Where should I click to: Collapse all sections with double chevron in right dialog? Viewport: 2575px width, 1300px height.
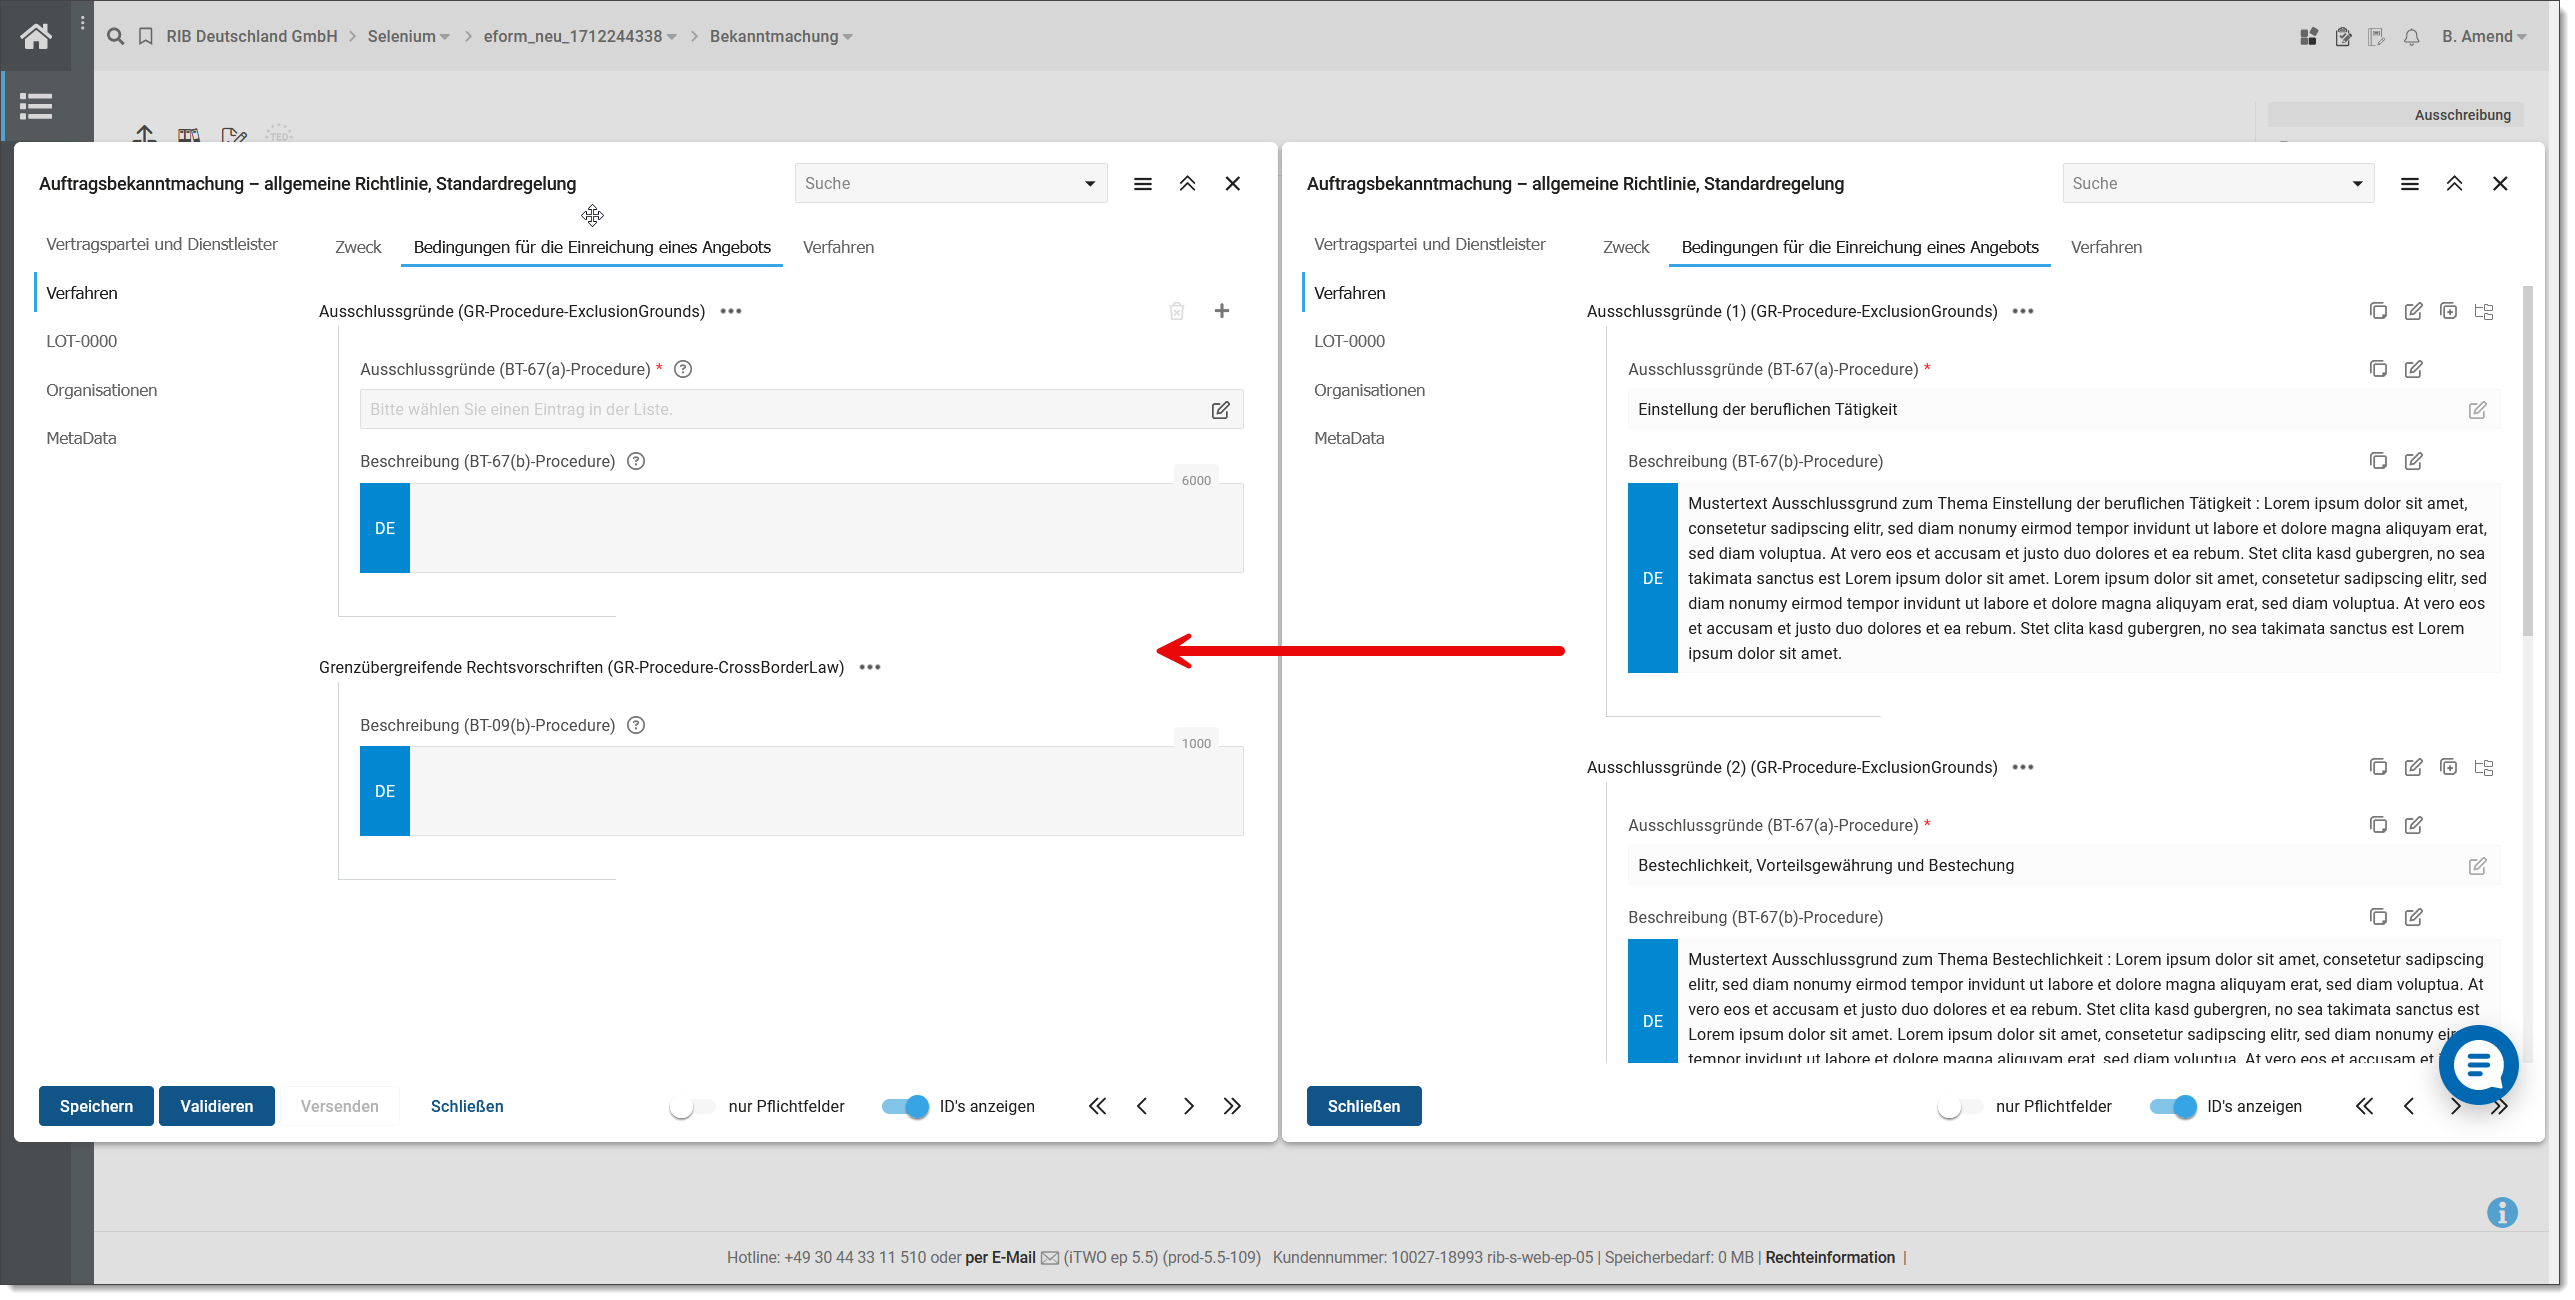point(2455,184)
